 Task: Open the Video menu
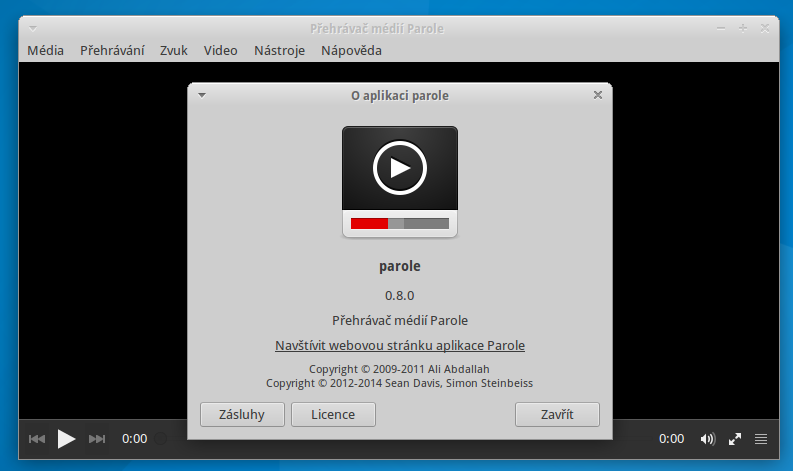(x=221, y=51)
